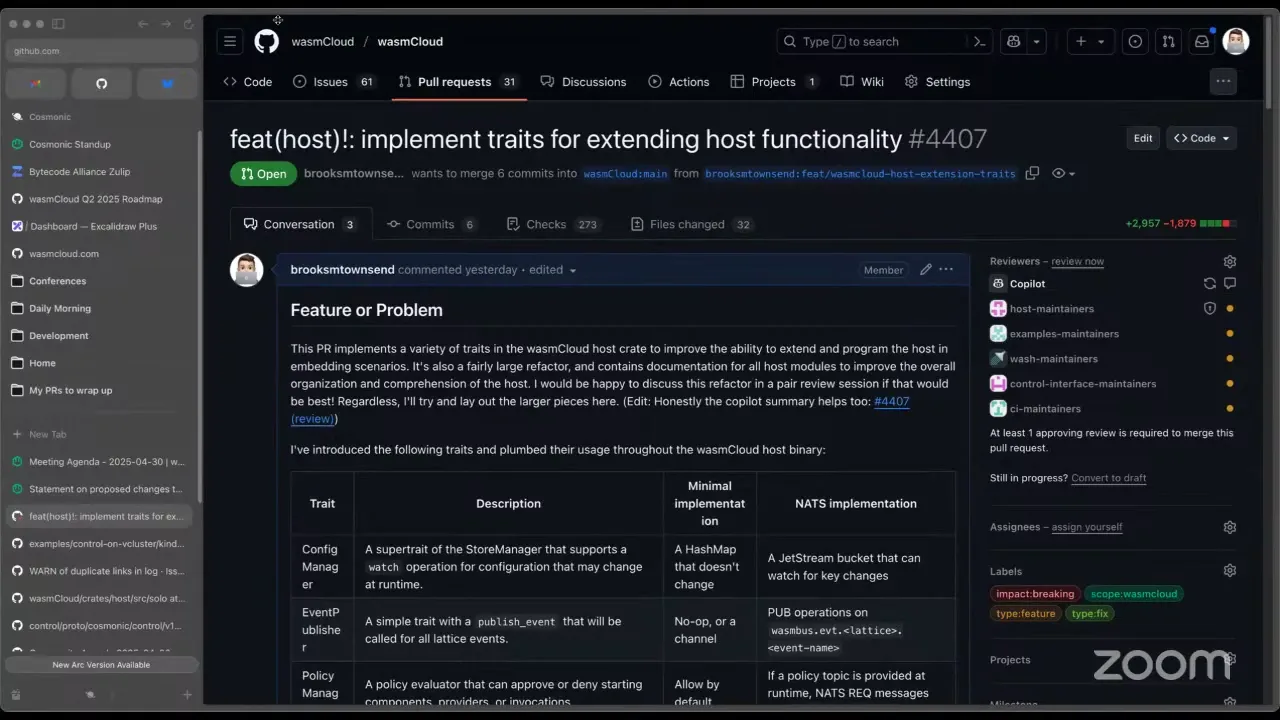
Task: Open the command palette icon in search bar
Action: pos(980,41)
